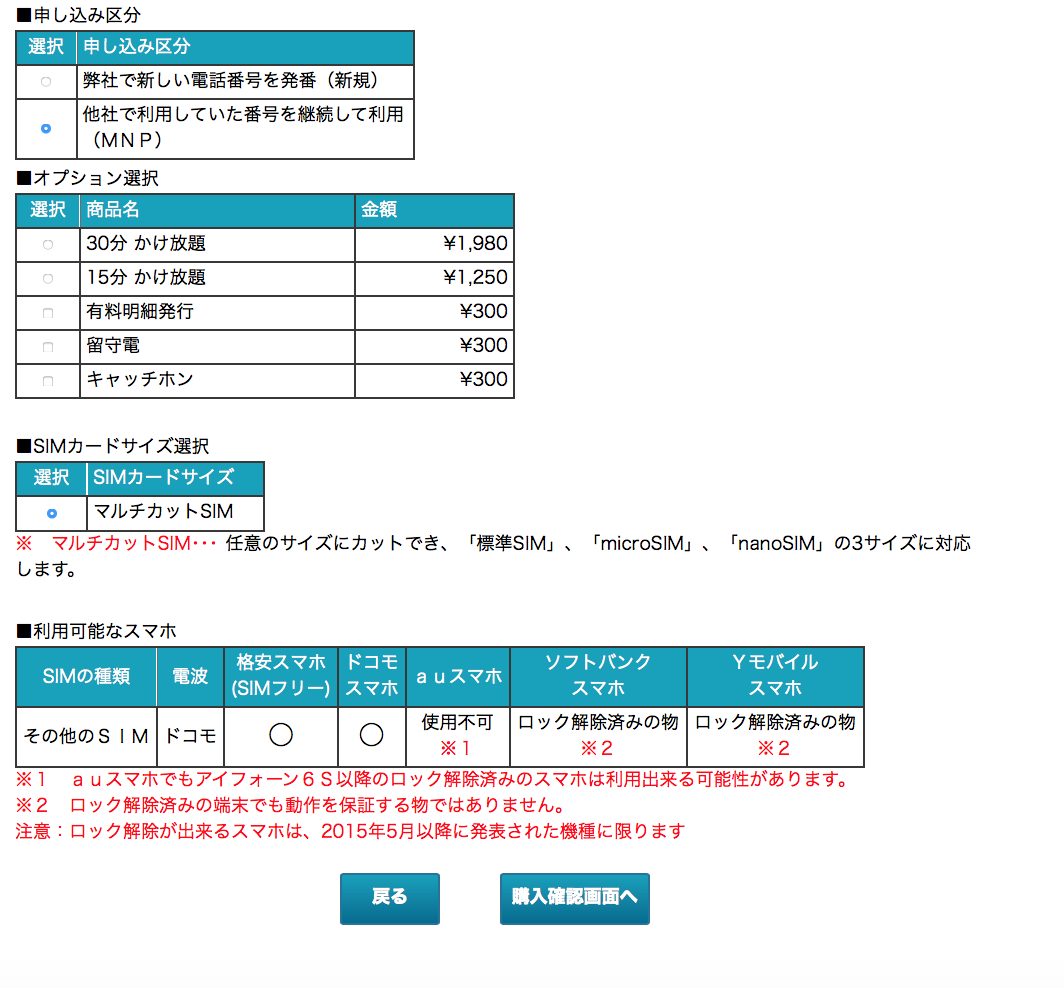The height and width of the screenshot is (988, 1064).
Task: Click the 30分 かけ放題 product name
Action: [146, 244]
